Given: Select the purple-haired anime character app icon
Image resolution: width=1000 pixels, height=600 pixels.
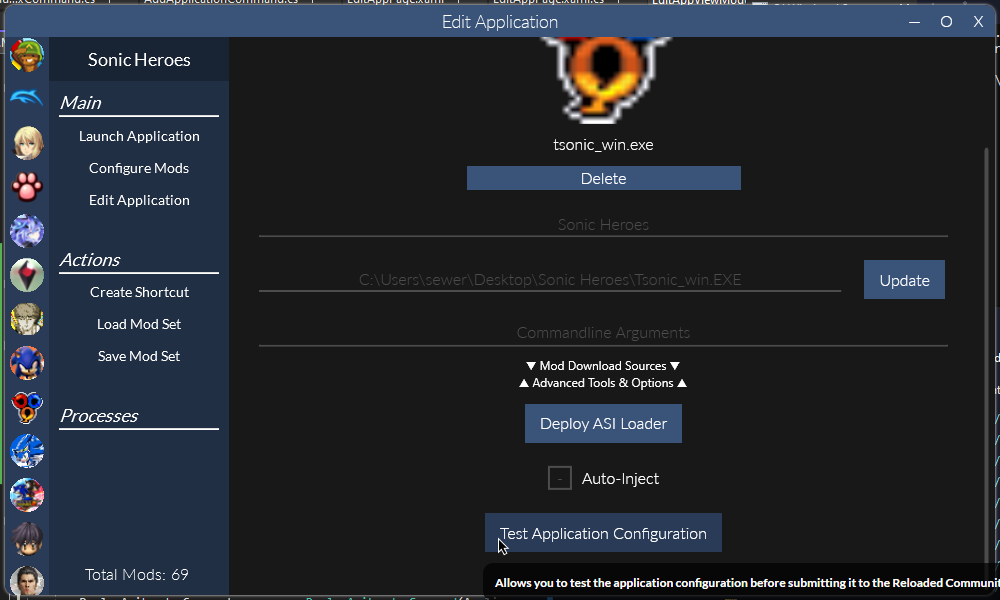Looking at the screenshot, I should coord(27,231).
